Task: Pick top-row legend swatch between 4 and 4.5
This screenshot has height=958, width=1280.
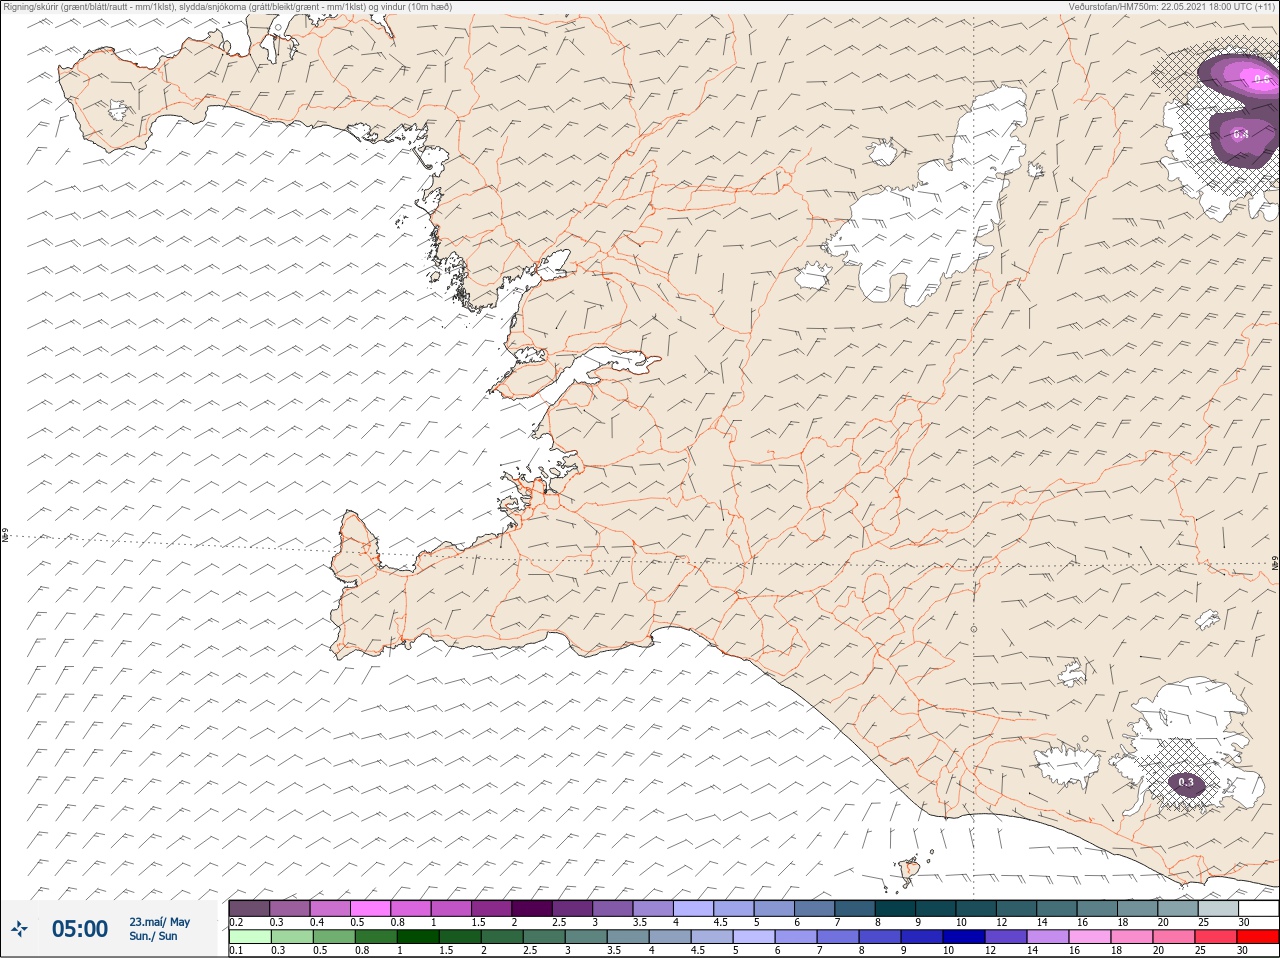Action: pyautogui.click(x=693, y=908)
